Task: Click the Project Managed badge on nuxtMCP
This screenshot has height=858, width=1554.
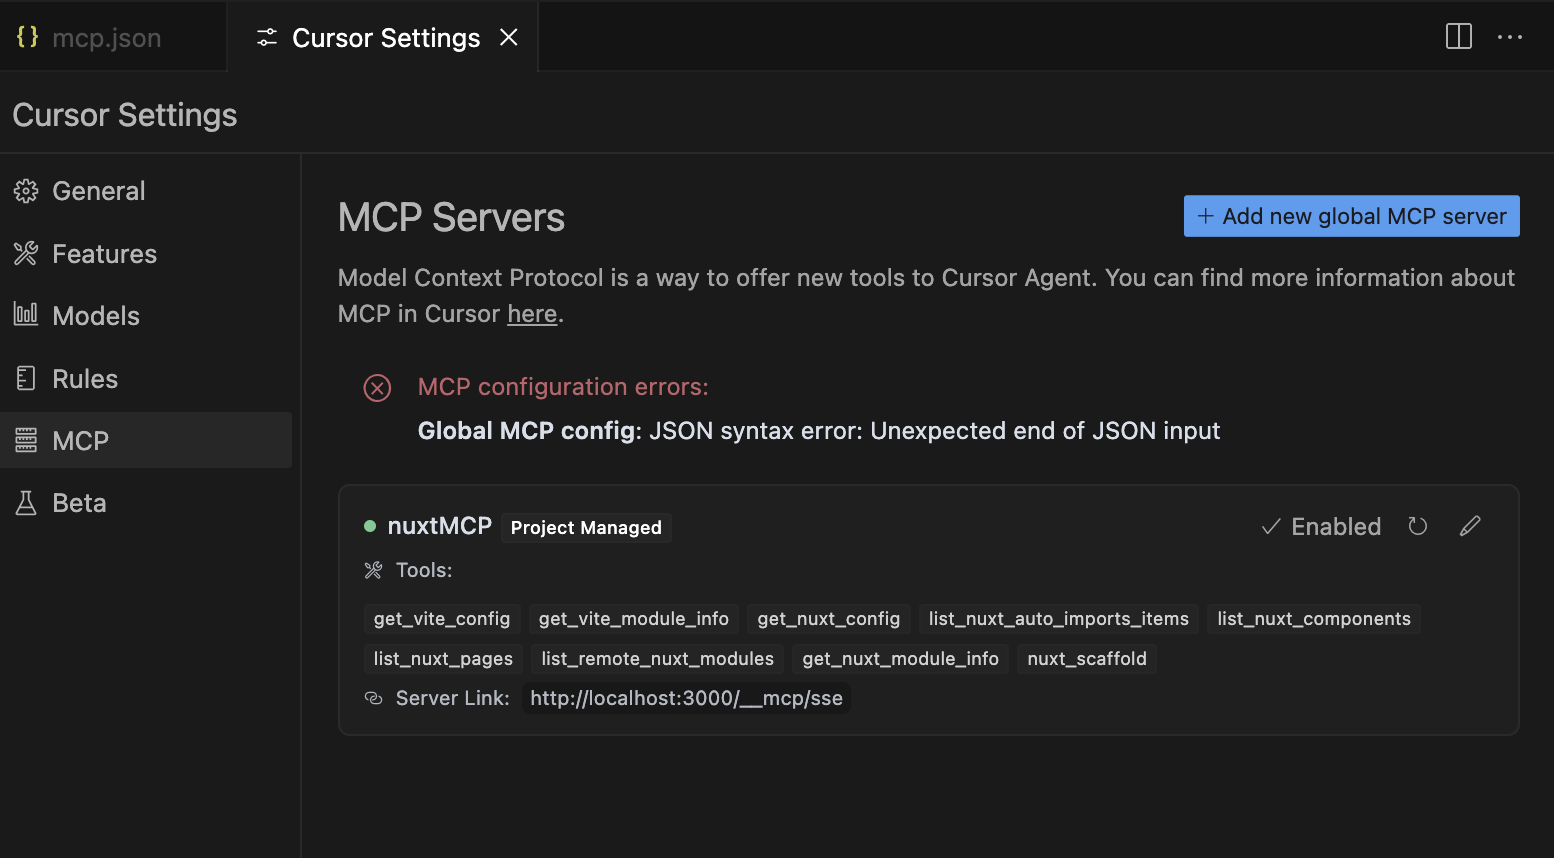Action: (585, 527)
